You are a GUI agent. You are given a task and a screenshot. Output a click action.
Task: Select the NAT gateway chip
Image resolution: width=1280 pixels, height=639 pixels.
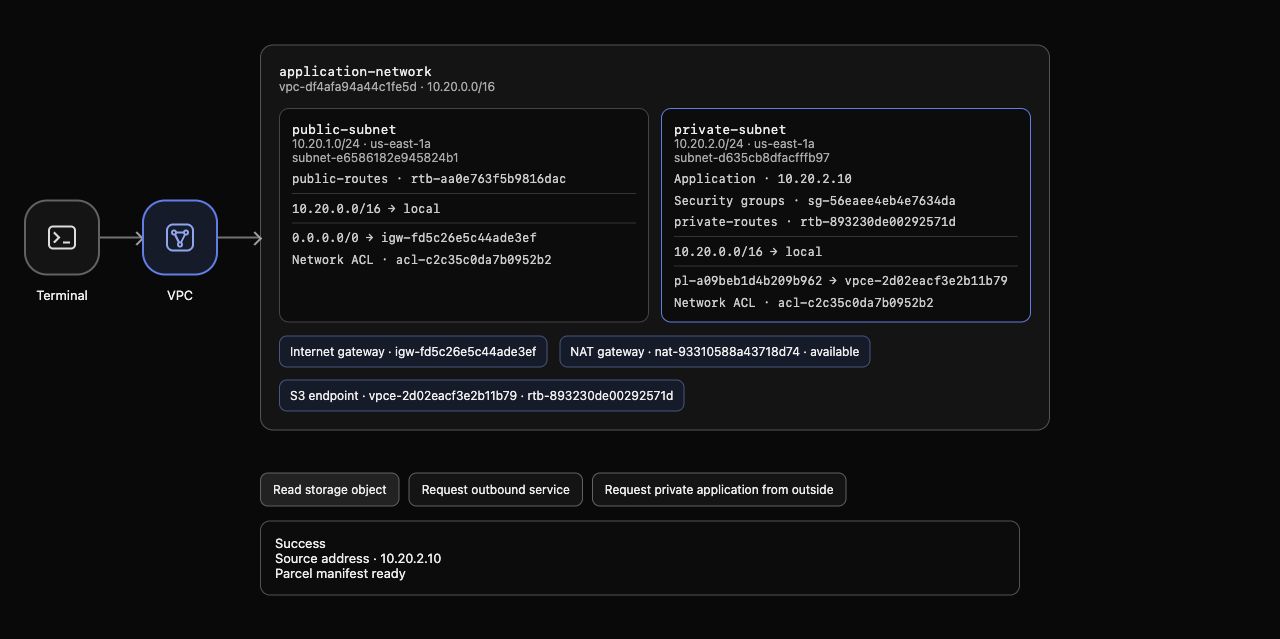pos(715,352)
